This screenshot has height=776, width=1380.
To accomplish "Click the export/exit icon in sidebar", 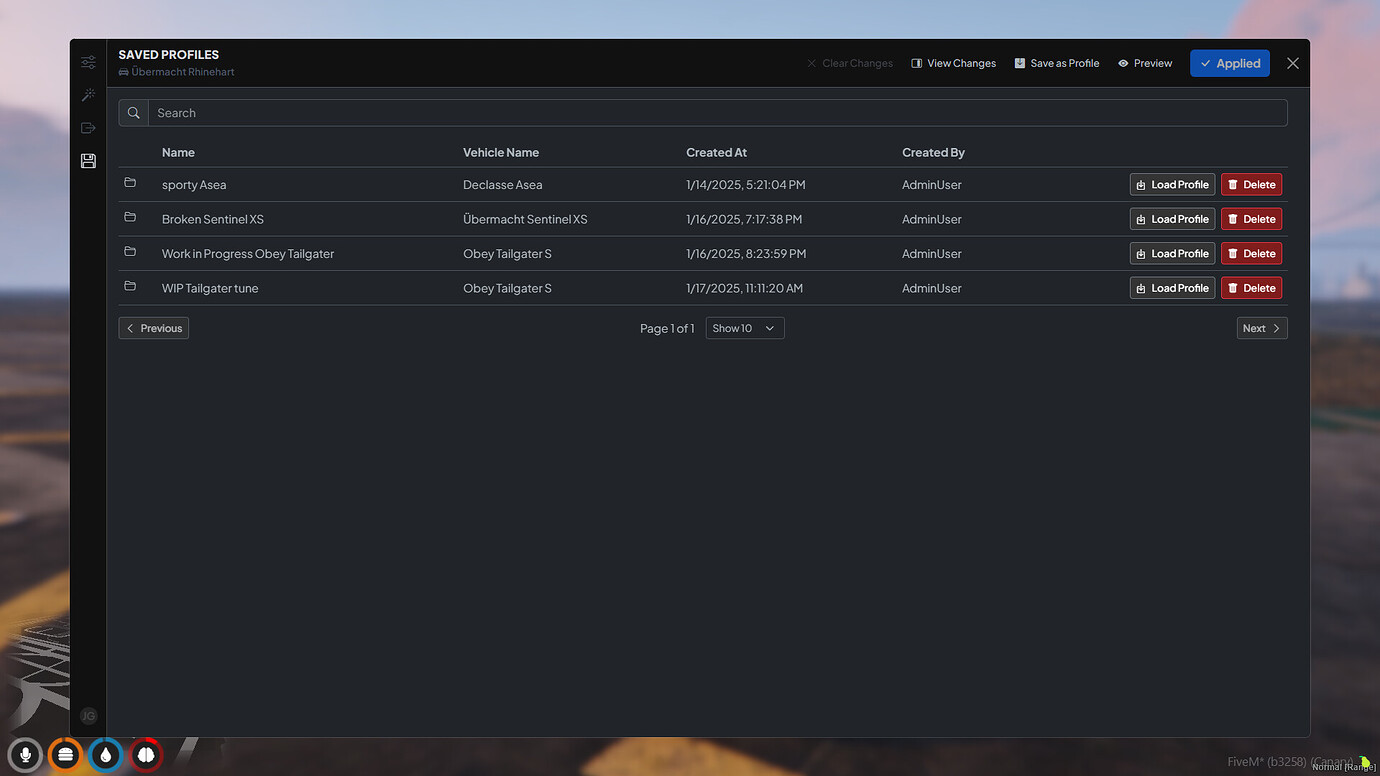I will coord(88,127).
